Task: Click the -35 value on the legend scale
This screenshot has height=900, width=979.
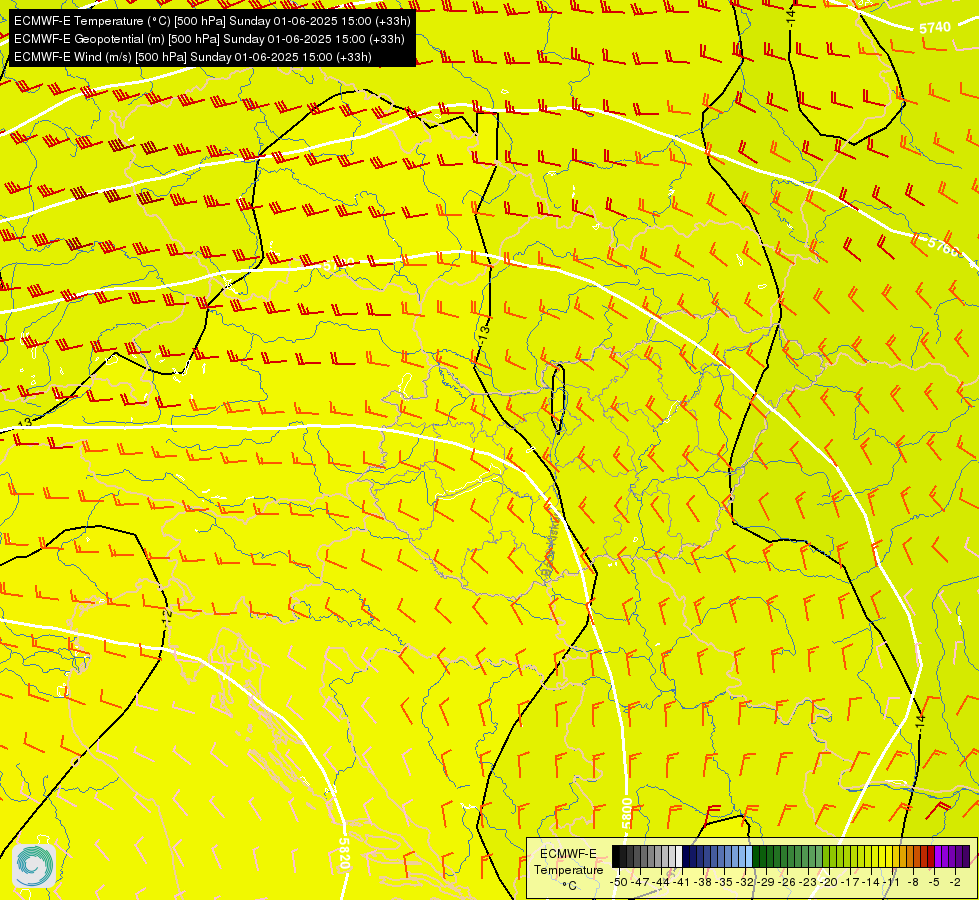Action: point(724,883)
